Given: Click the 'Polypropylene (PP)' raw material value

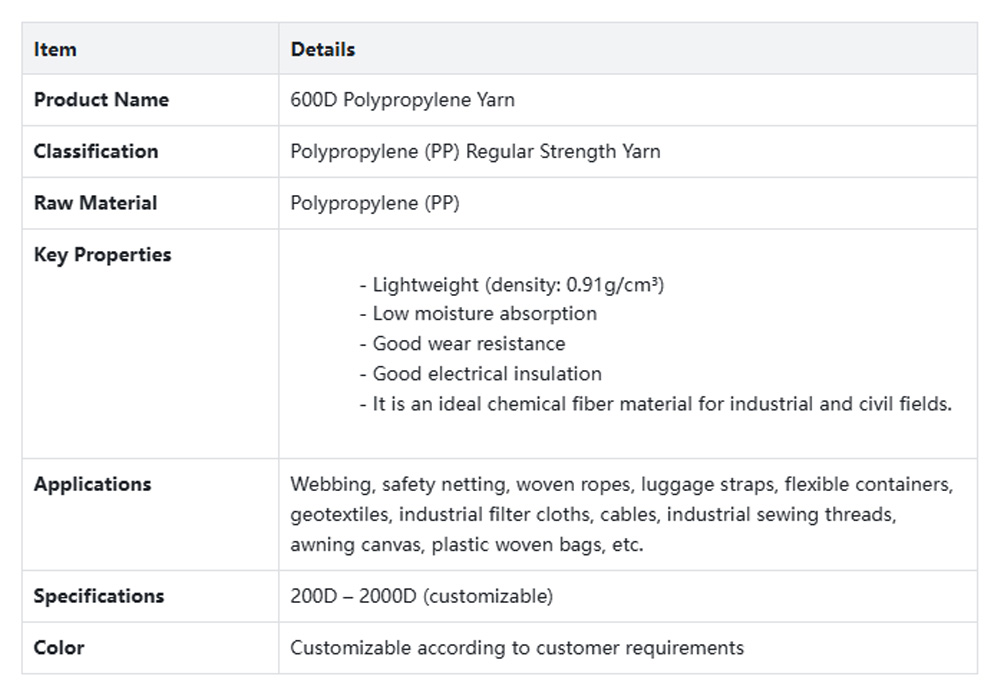Looking at the screenshot, I should point(375,203).
